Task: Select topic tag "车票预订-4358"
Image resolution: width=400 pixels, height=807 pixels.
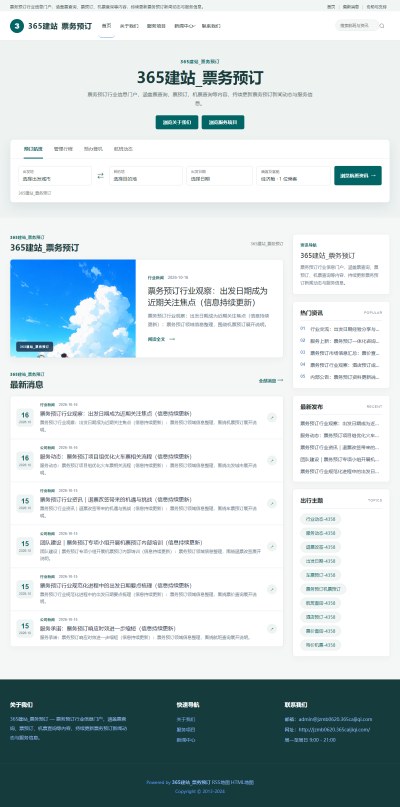Action: pyautogui.click(x=320, y=575)
